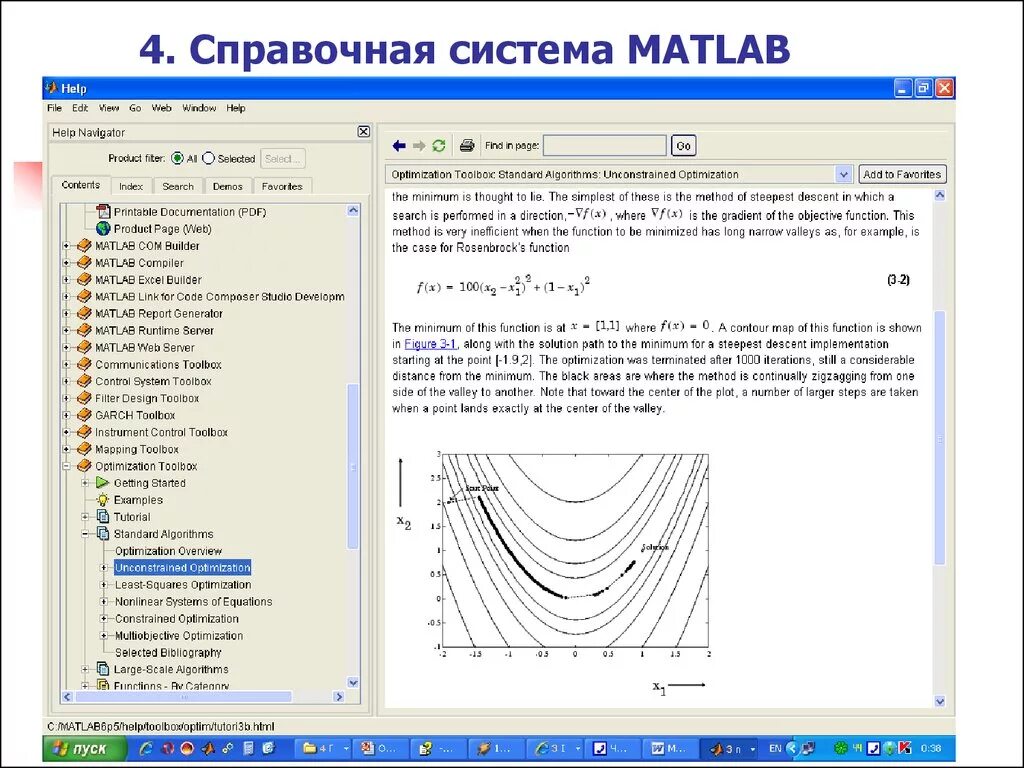Switch to the Index tab
Viewport: 1024px width, 768px height.
[131, 186]
